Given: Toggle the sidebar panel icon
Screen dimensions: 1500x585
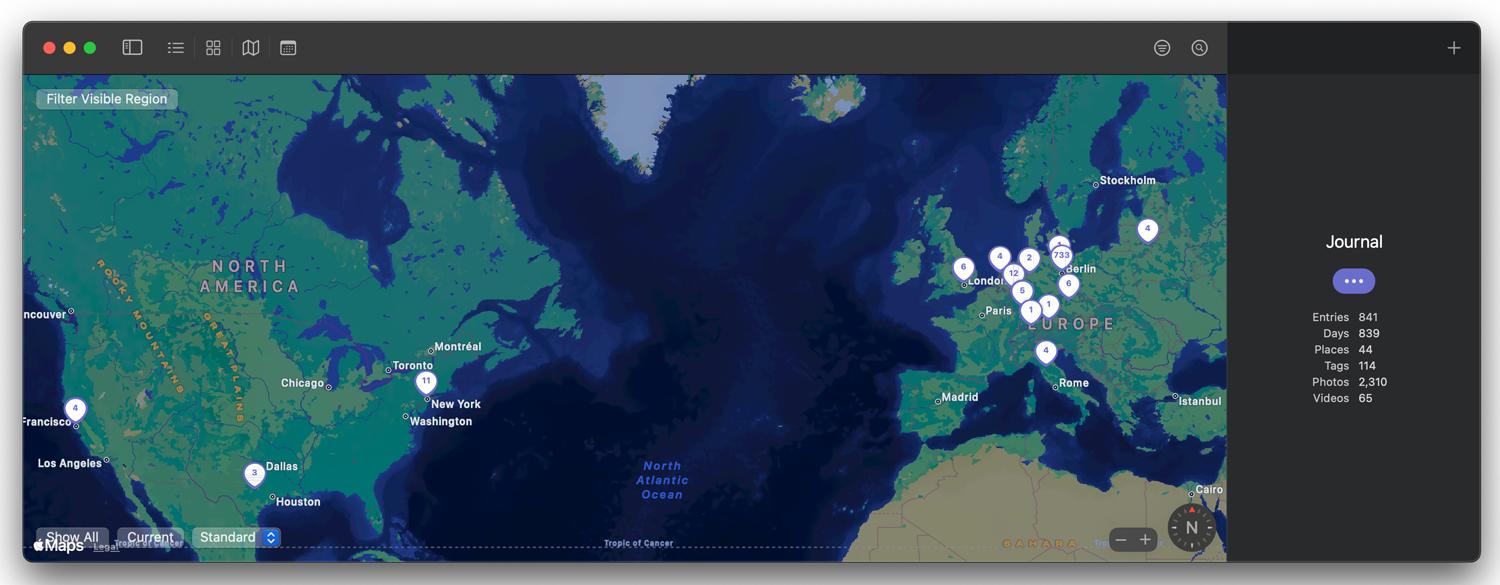Looking at the screenshot, I should click(x=132, y=47).
